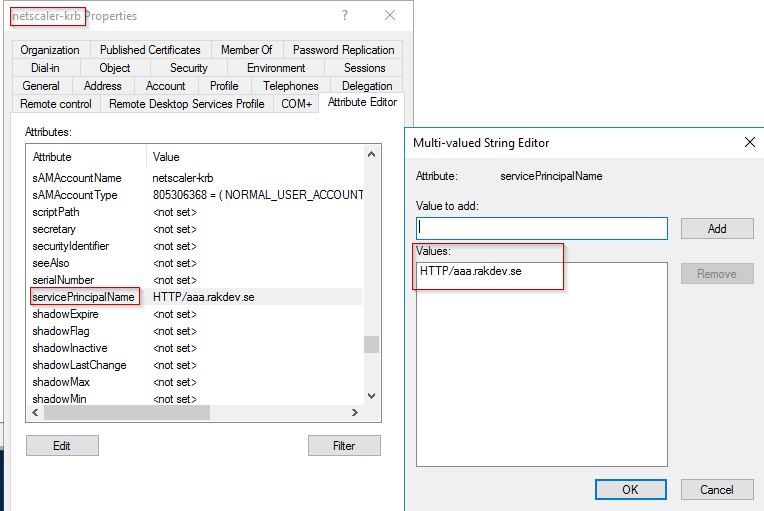The width and height of the screenshot is (764, 511).
Task: Open the Delegation tab
Action: point(366,86)
